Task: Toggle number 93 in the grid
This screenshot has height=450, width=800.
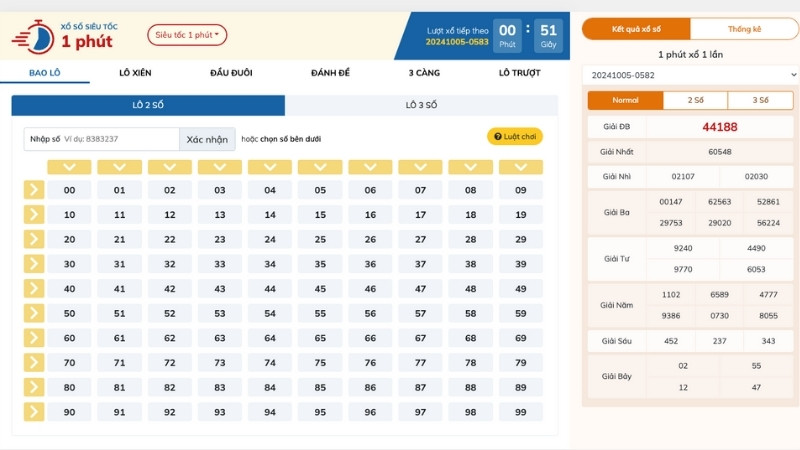Action: 220,412
